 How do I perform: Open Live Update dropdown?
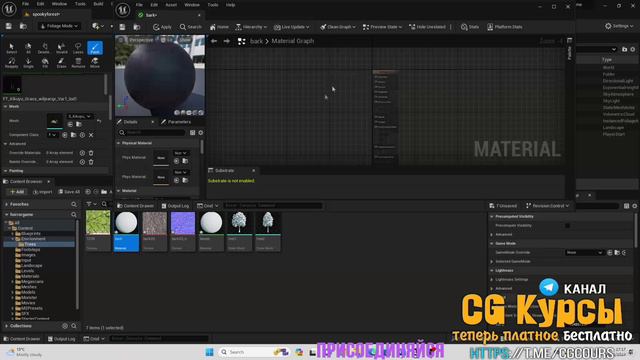[x=291, y=27]
